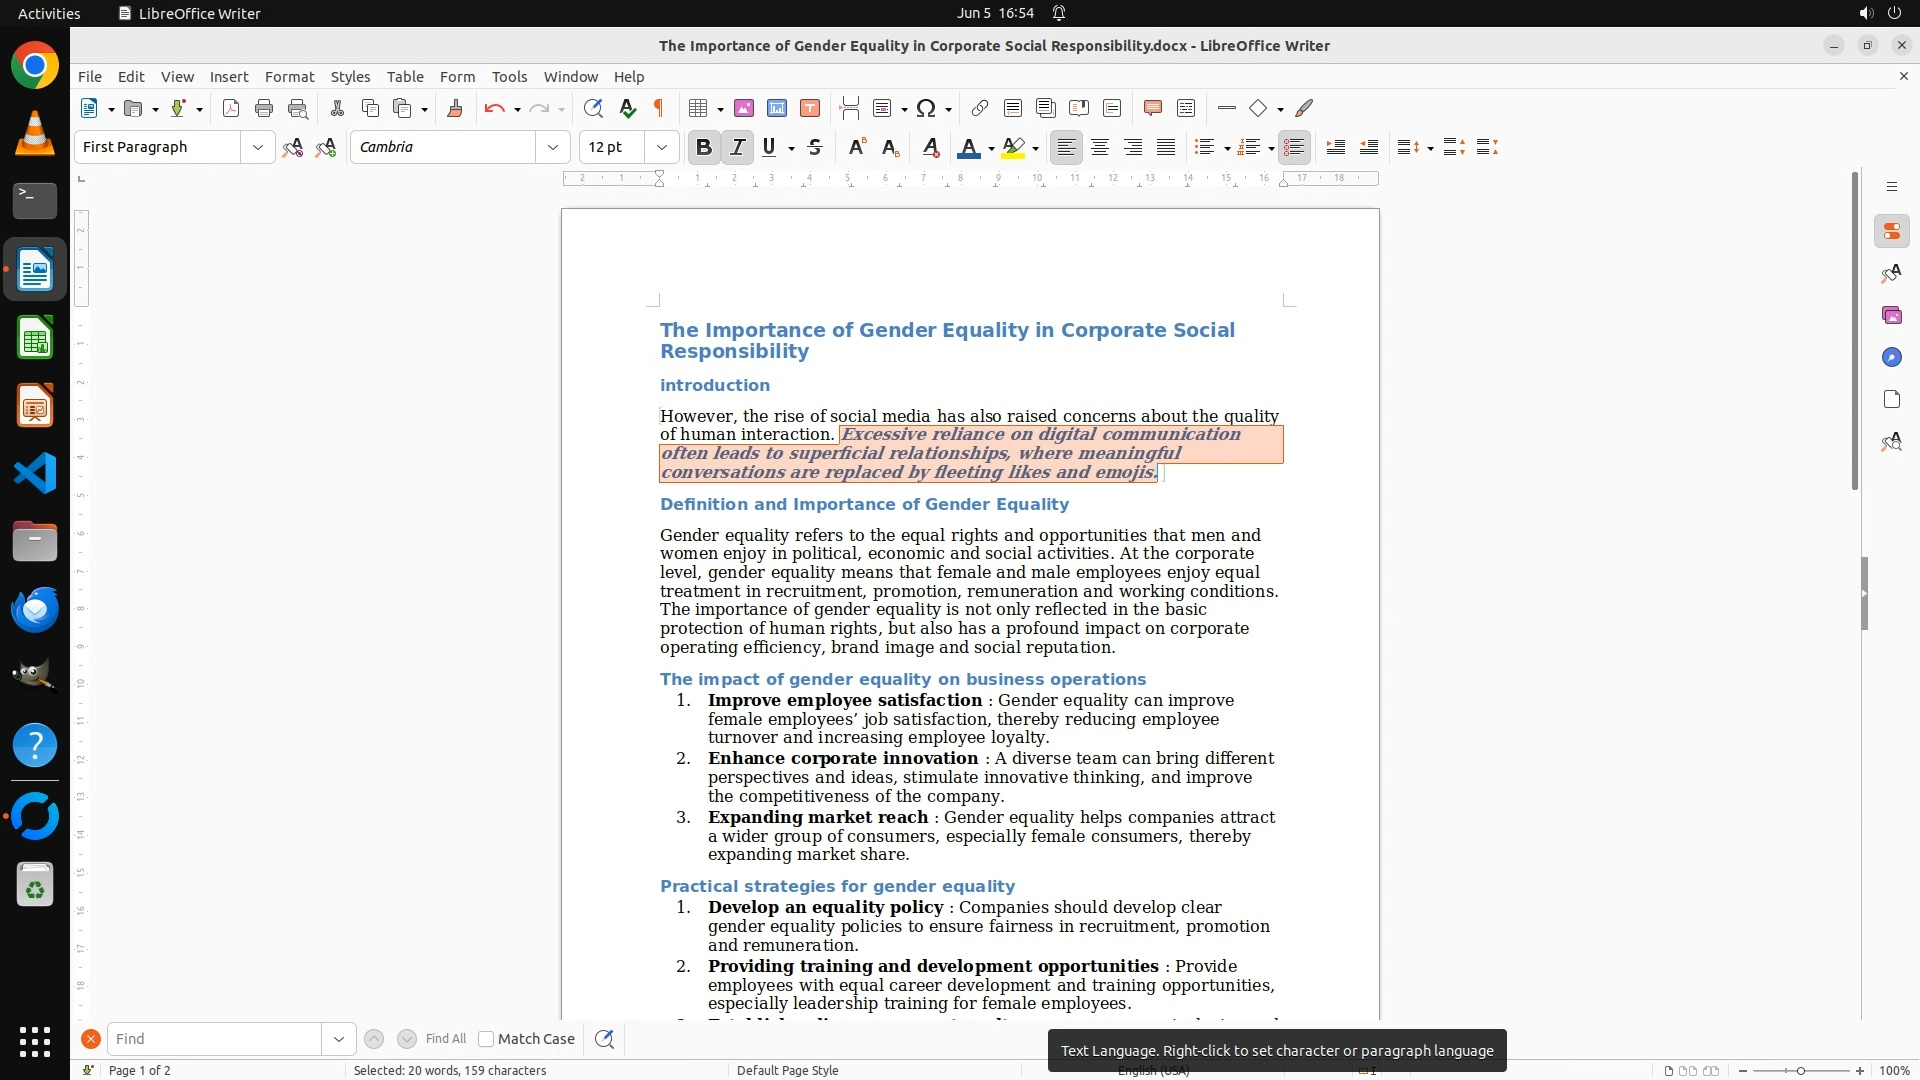Enable the Match Case checkbox
The width and height of the screenshot is (1920, 1080).
point(486,1039)
